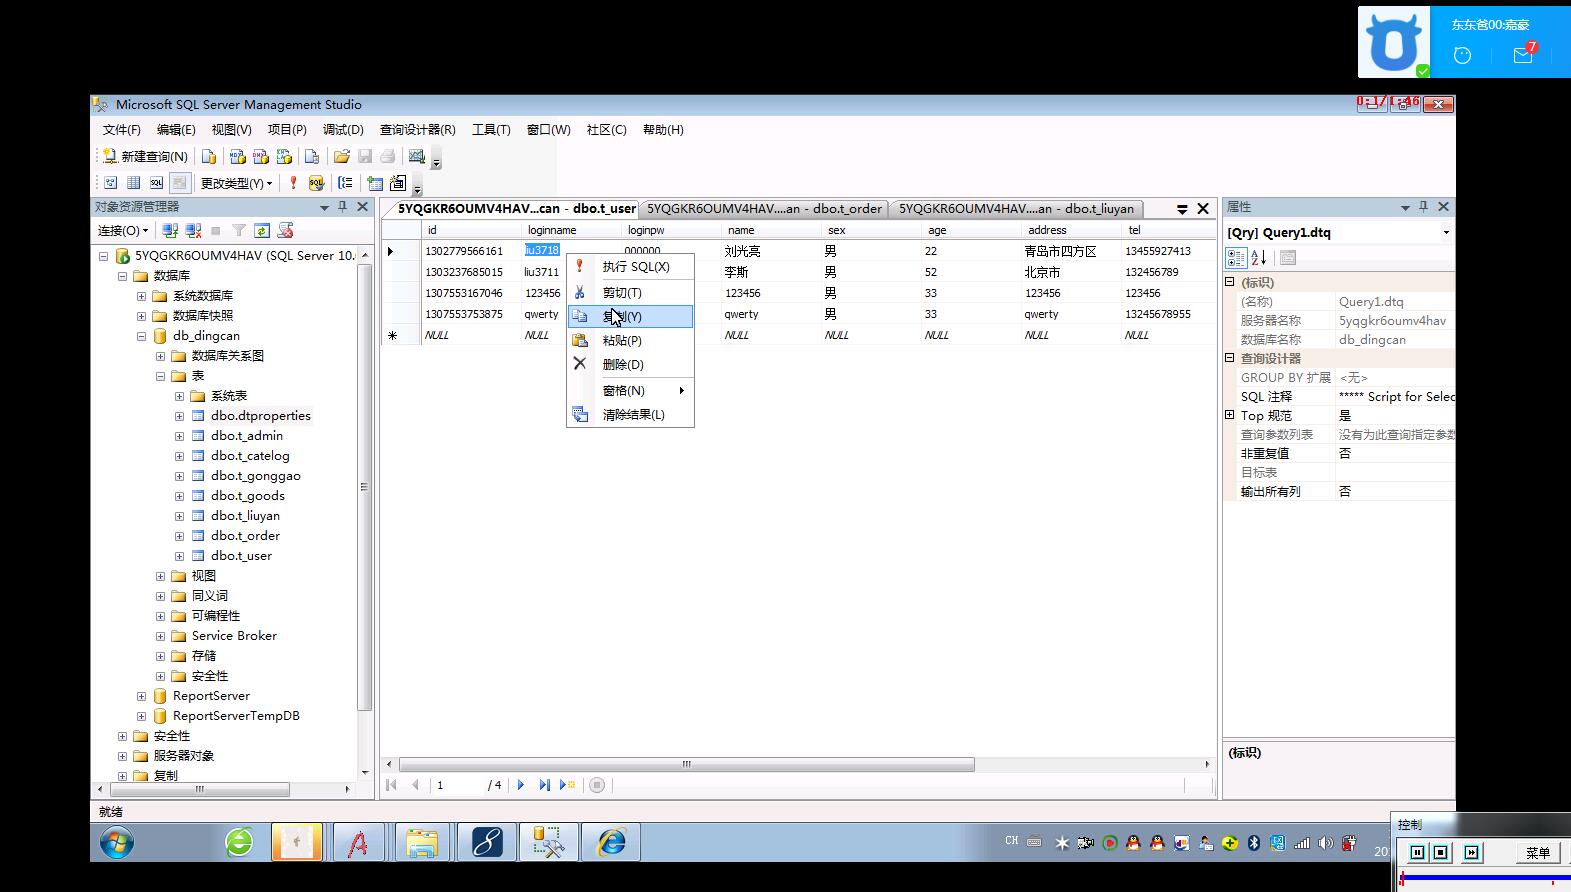Click the Analysis Services MDX Query icon
The width and height of the screenshot is (1571, 892).
tap(237, 156)
